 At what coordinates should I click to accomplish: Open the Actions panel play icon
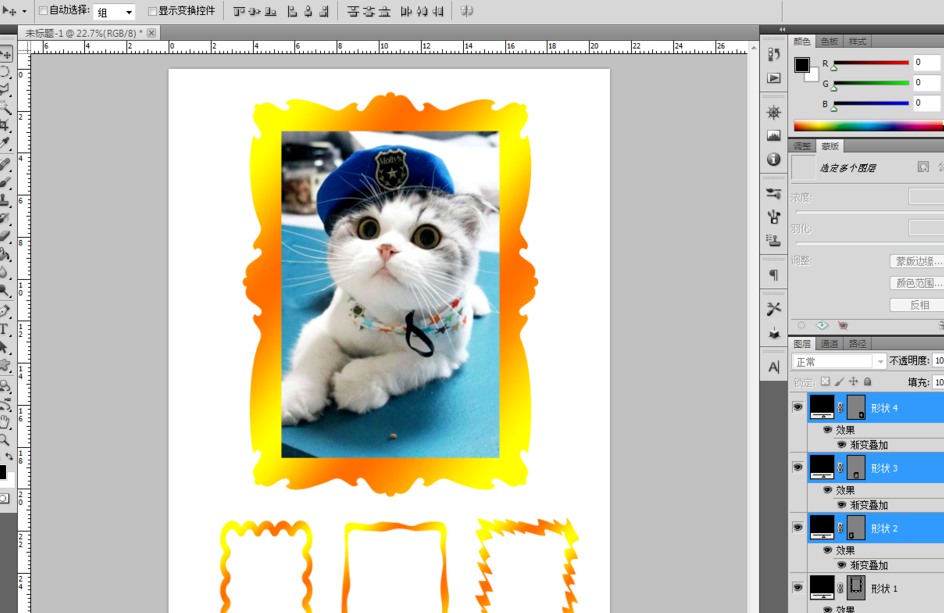774,78
